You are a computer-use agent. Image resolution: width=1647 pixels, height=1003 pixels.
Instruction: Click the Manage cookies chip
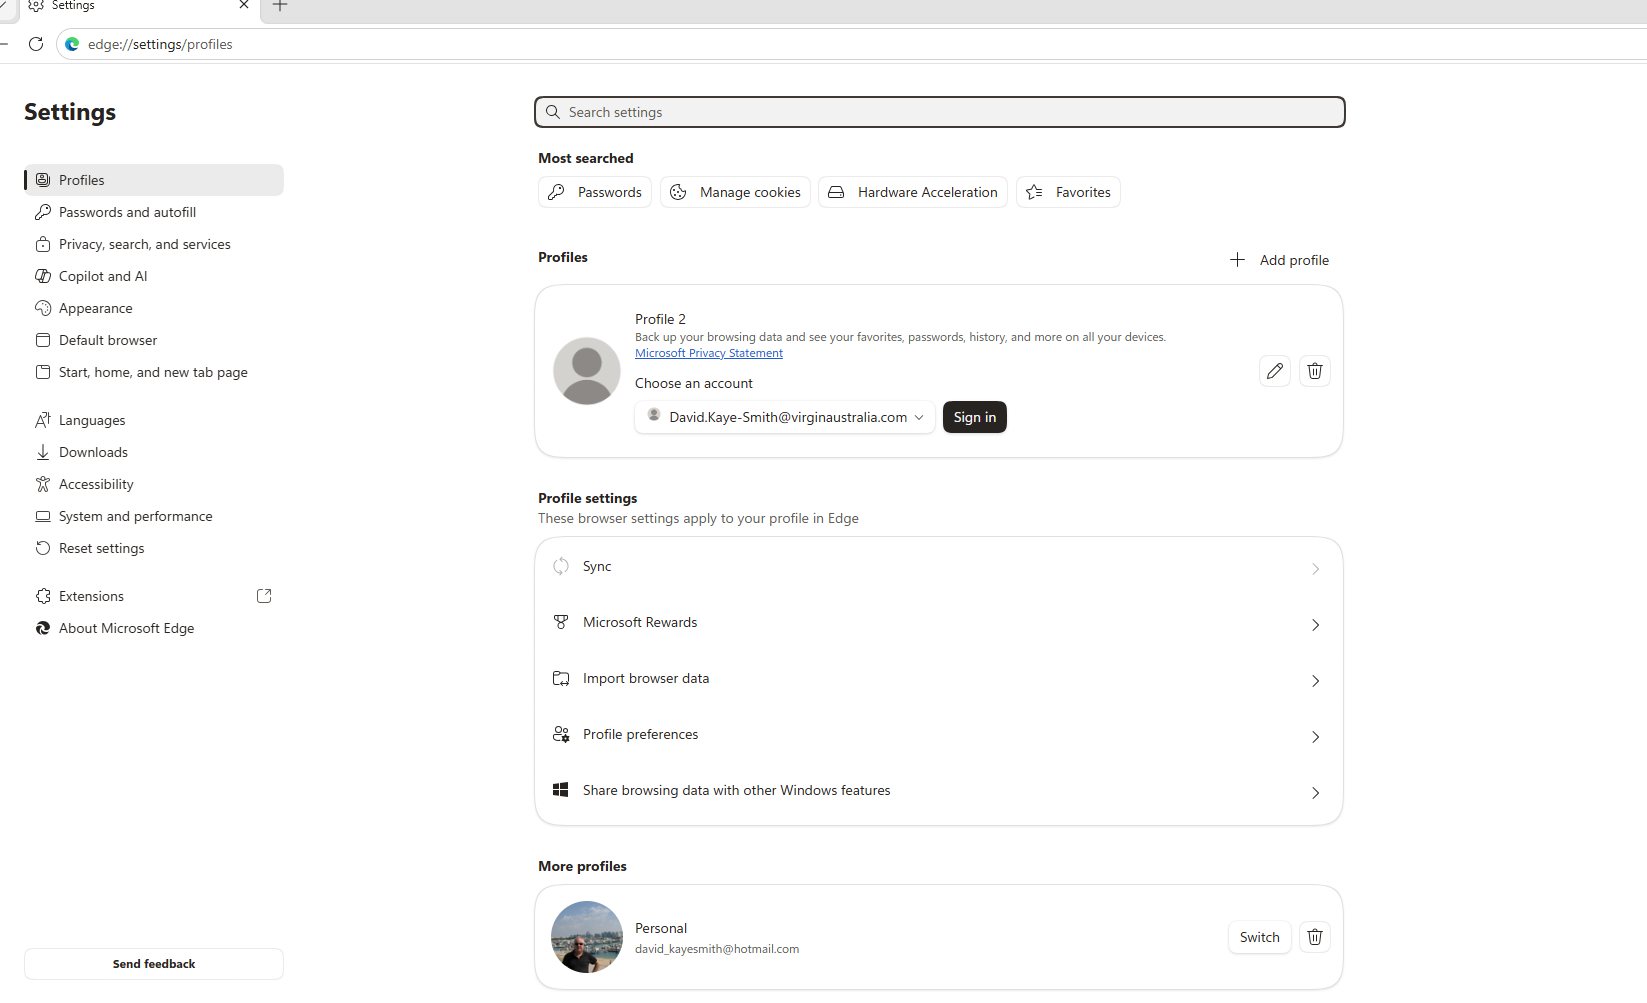pyautogui.click(x=735, y=192)
